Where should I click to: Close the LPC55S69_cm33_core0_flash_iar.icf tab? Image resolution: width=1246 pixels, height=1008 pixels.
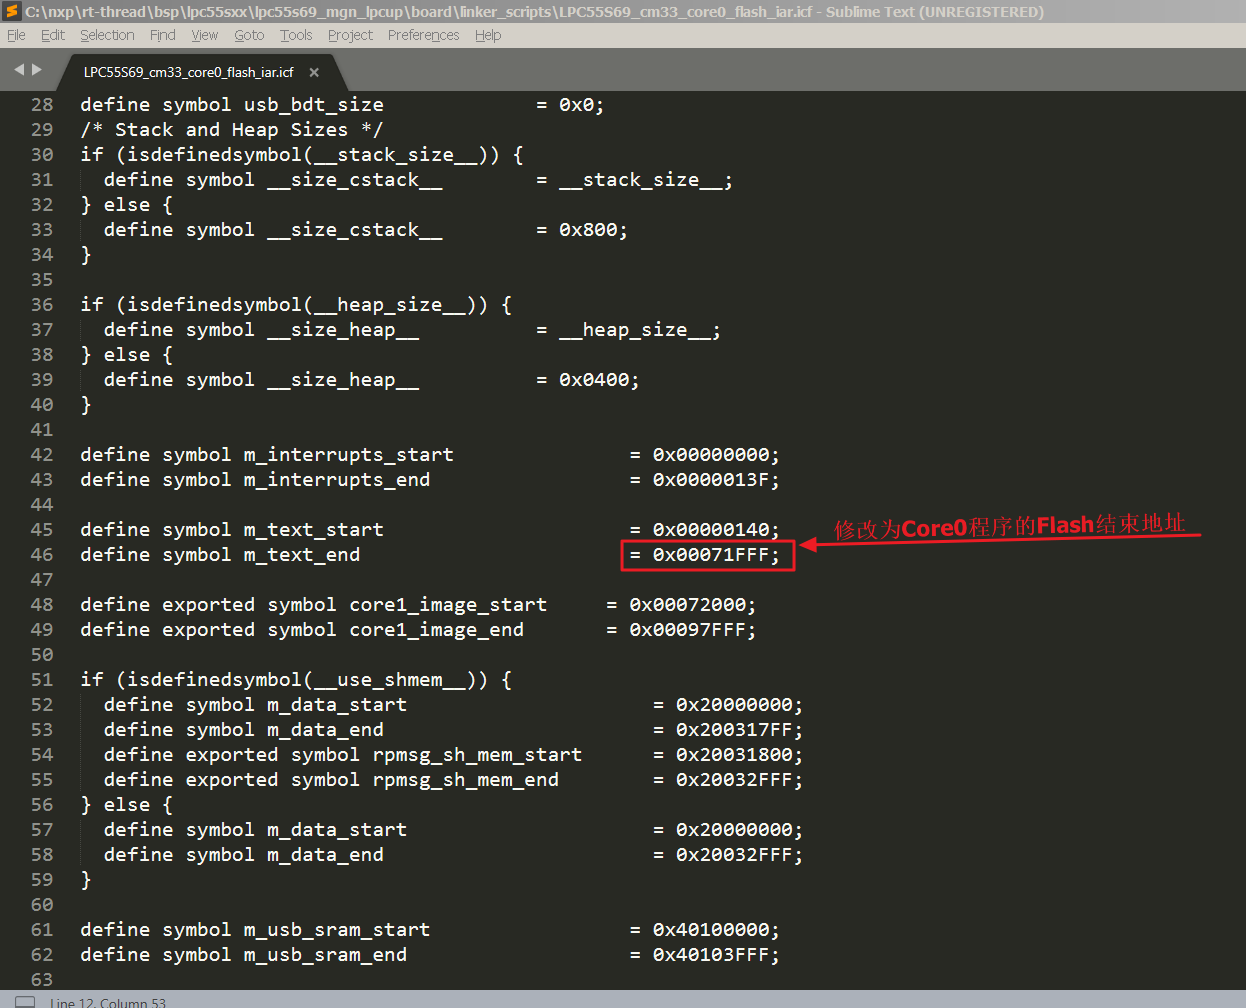pyautogui.click(x=314, y=72)
